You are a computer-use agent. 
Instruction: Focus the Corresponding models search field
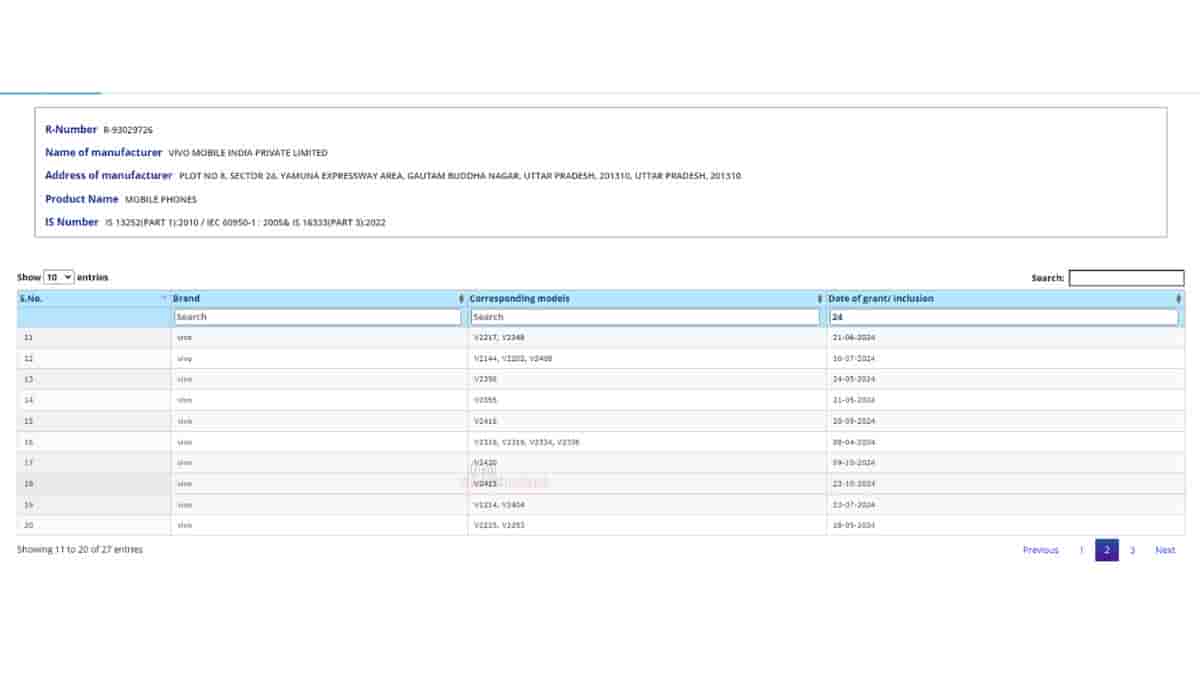644,317
